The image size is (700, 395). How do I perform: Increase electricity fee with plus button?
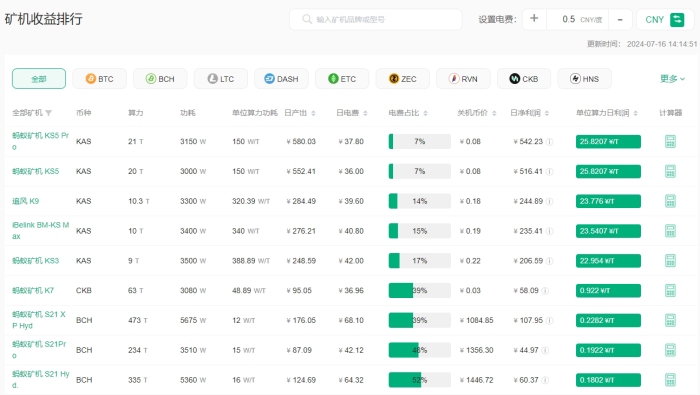(x=534, y=19)
